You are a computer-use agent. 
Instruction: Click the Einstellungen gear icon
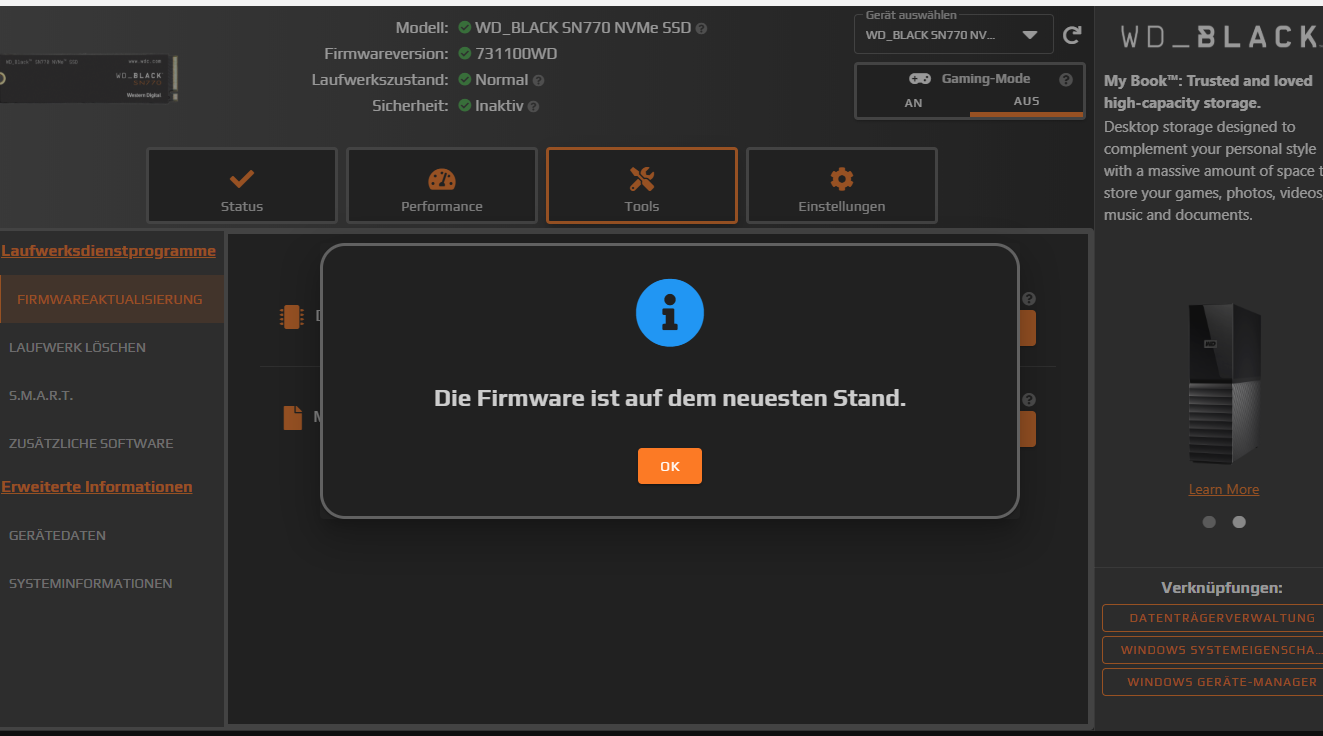(x=842, y=179)
